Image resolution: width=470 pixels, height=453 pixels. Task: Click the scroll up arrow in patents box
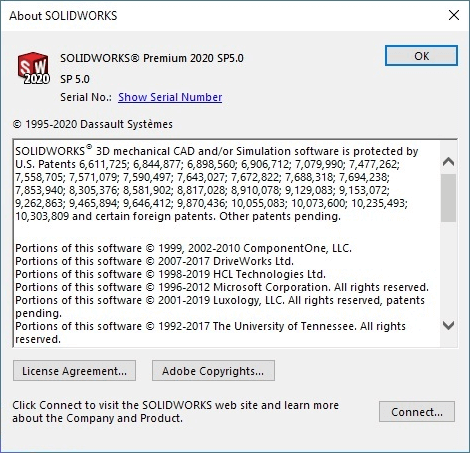pyautogui.click(x=449, y=162)
